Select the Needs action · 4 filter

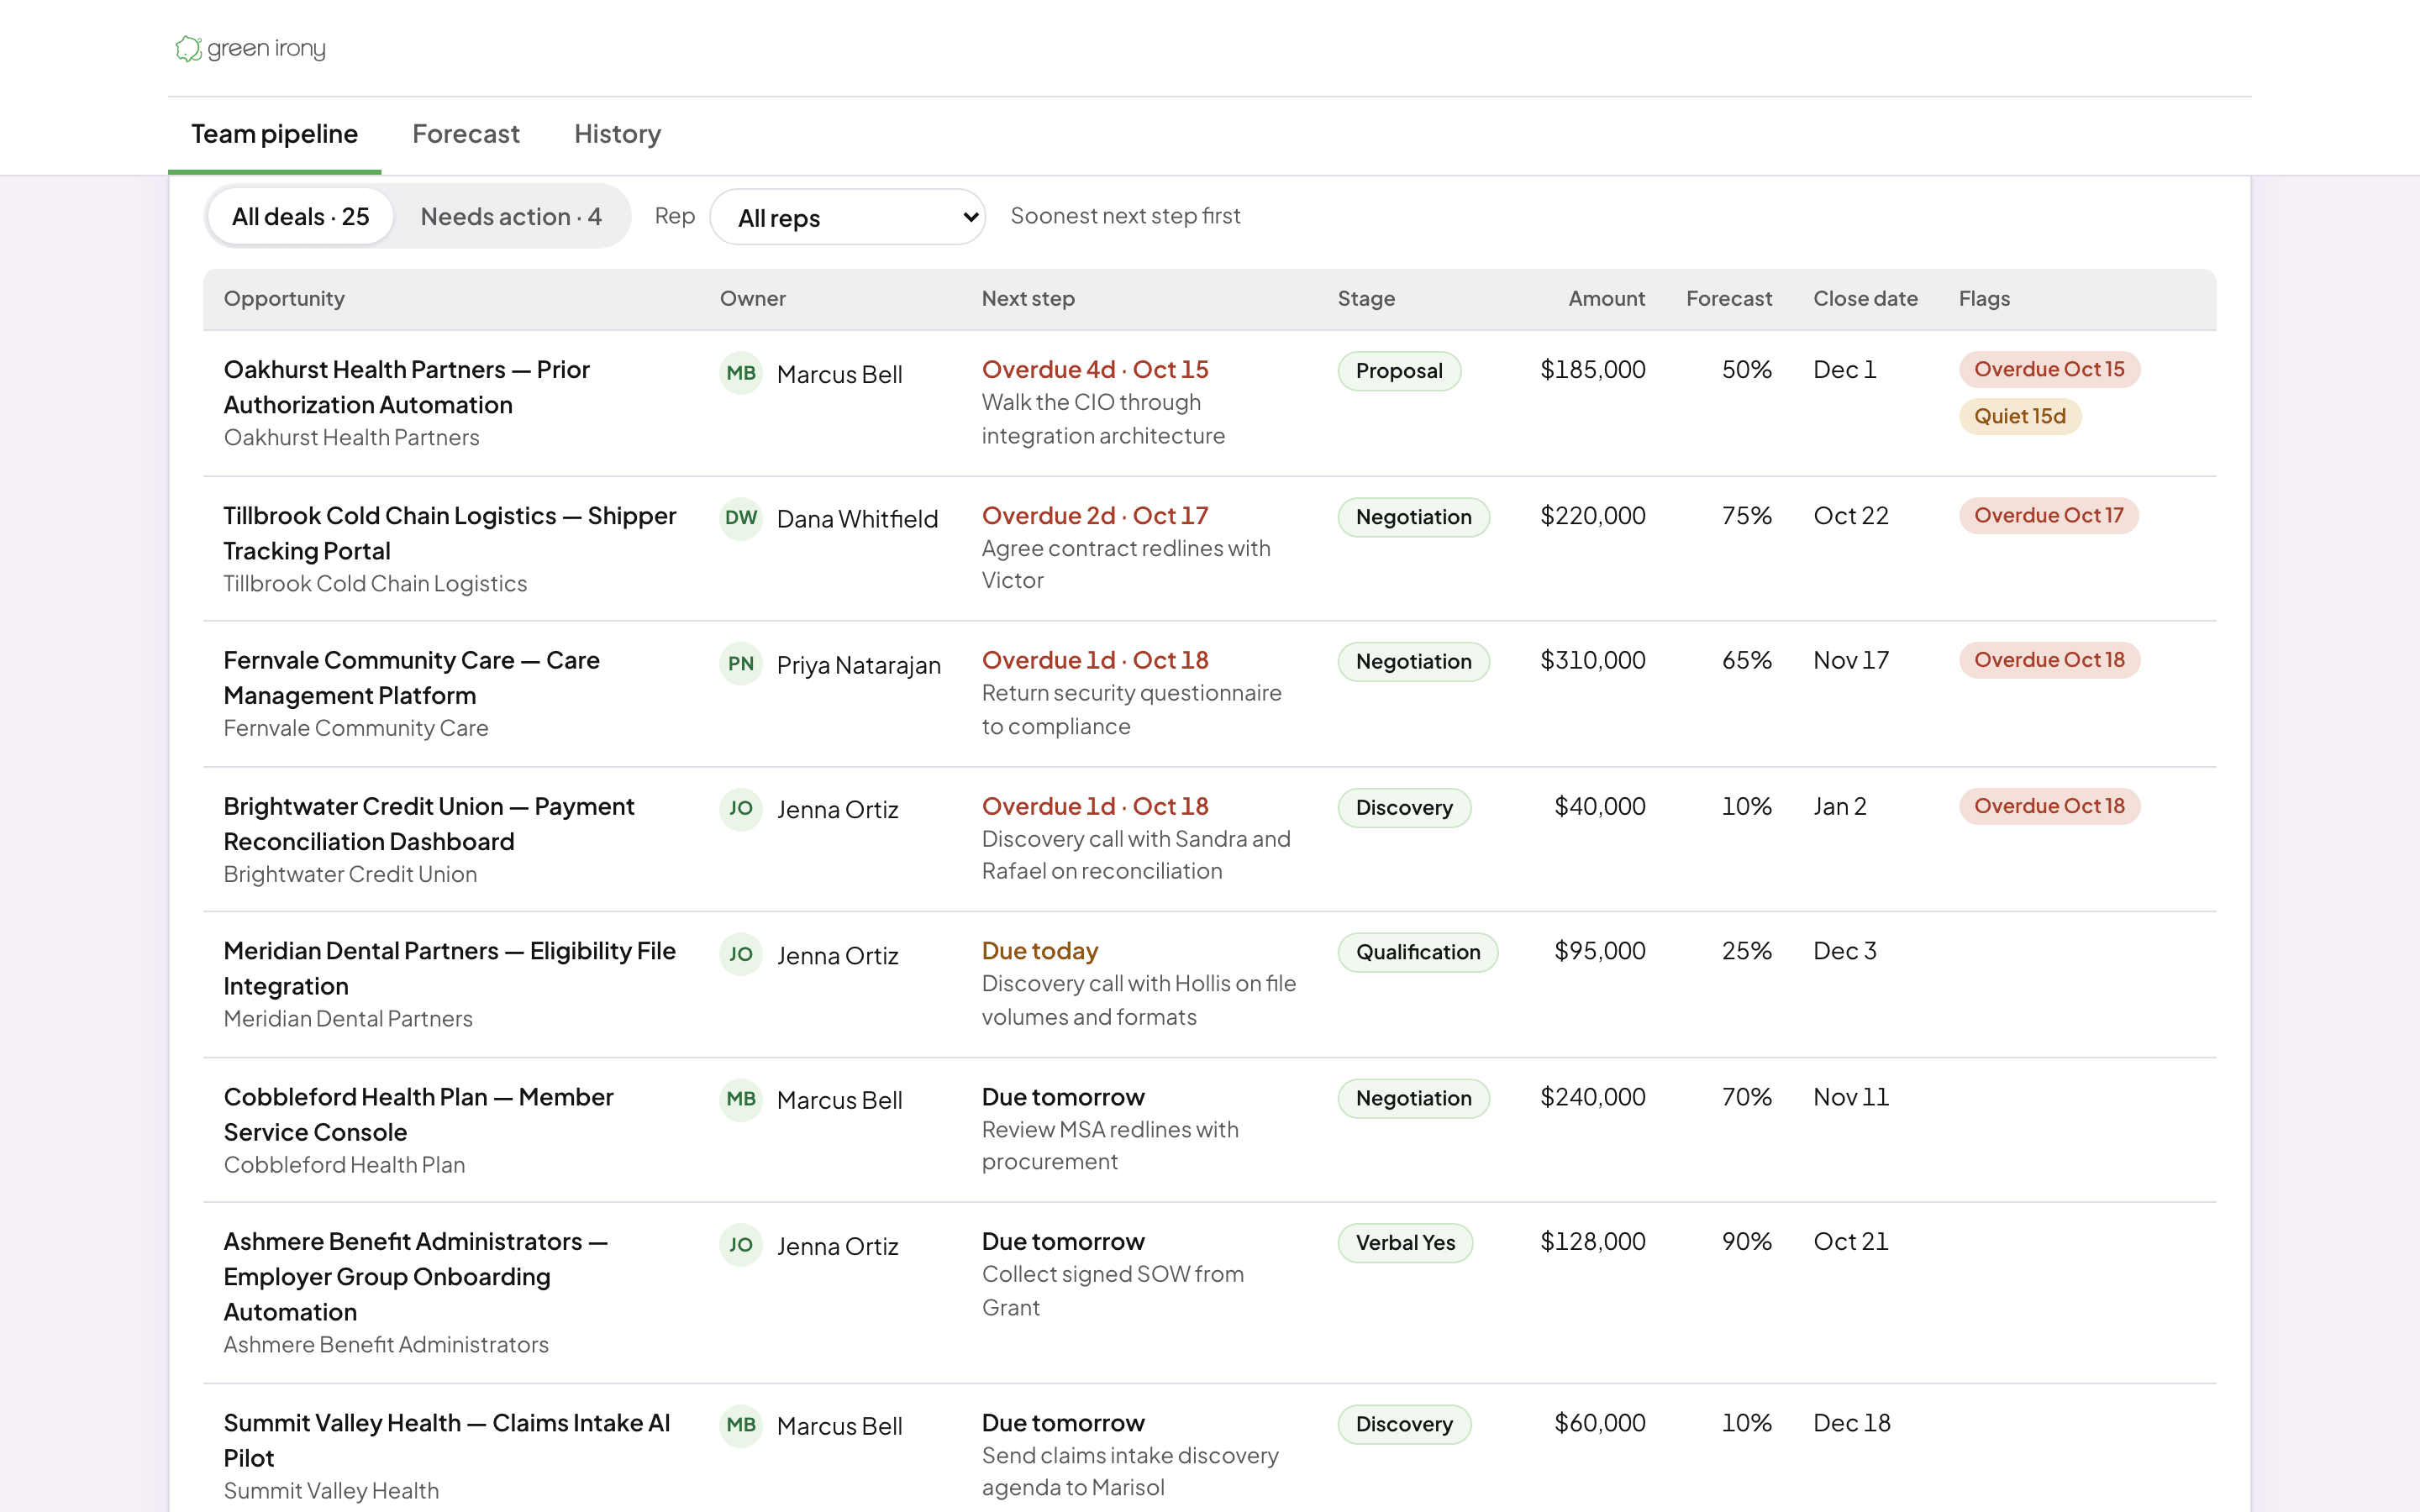510,216
